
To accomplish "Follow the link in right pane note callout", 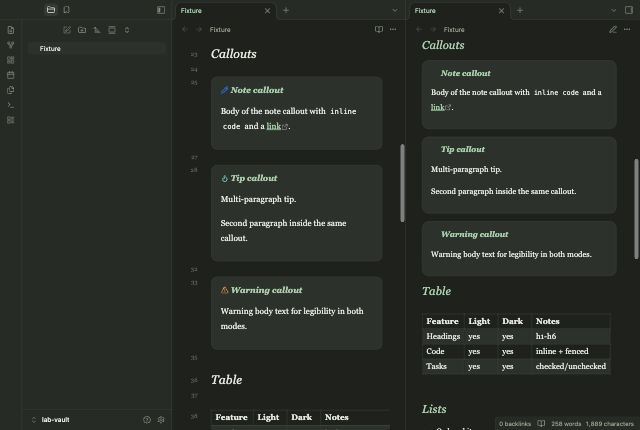I will coord(438,107).
